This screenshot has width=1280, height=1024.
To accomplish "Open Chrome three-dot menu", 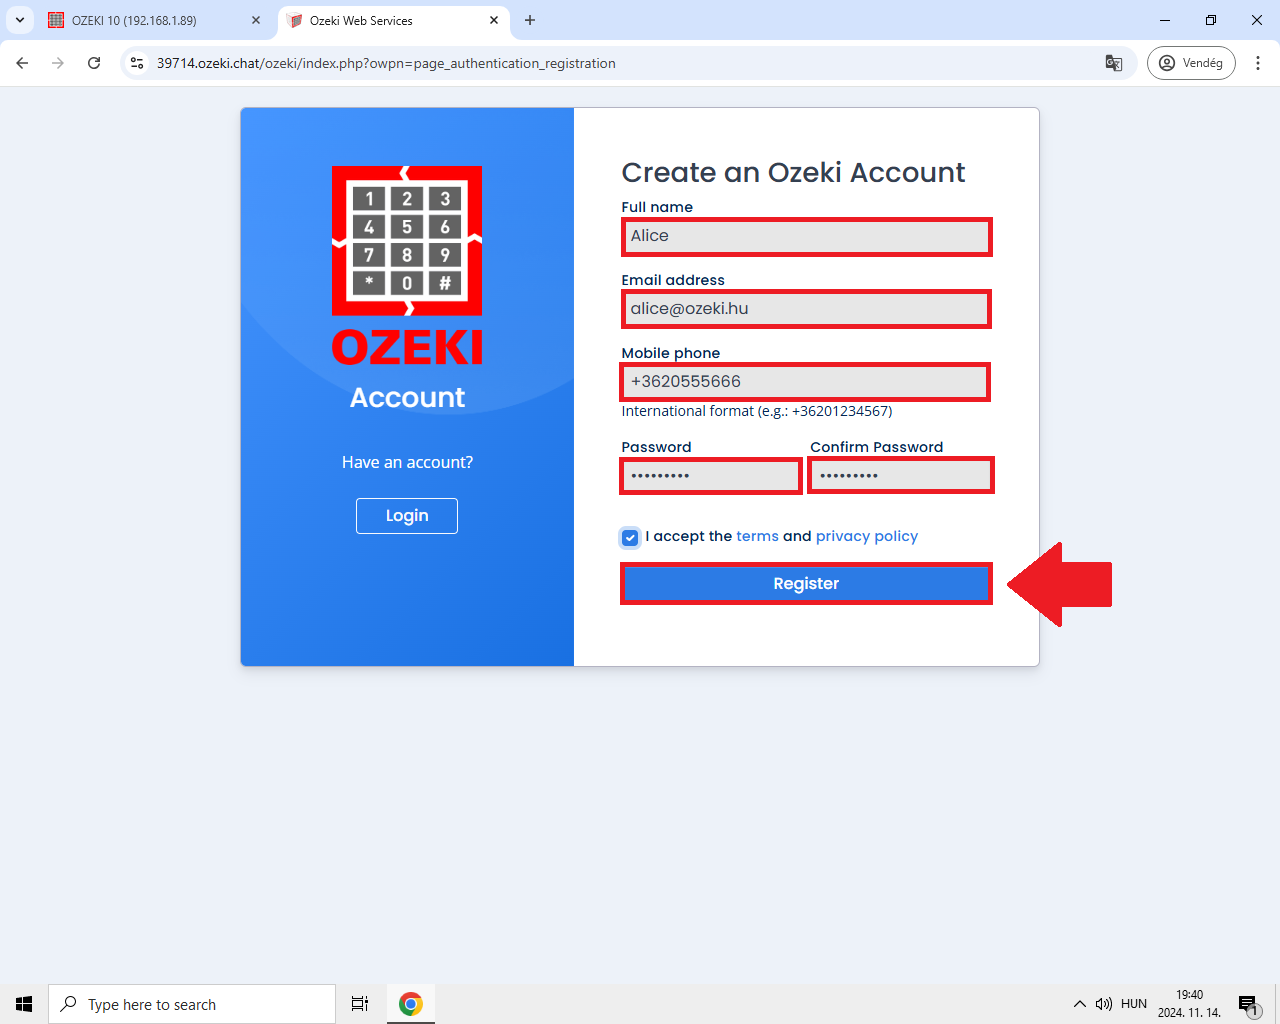I will 1258,63.
